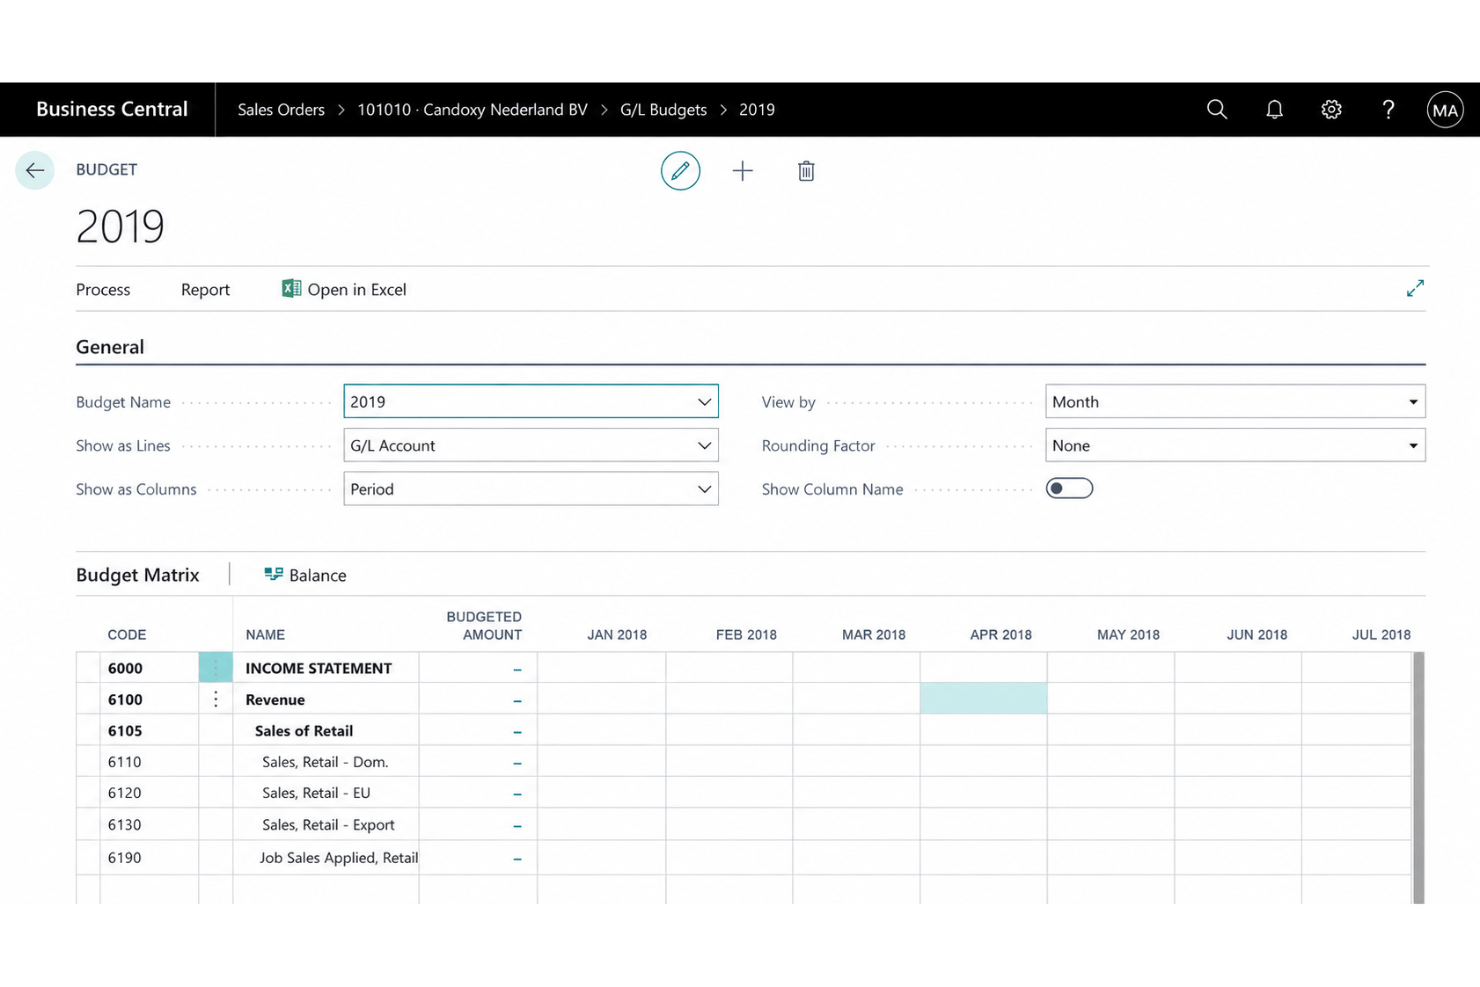Click the Excel icon beside Open in Excel
Image resolution: width=1480 pixels, height=987 pixels.
[291, 288]
